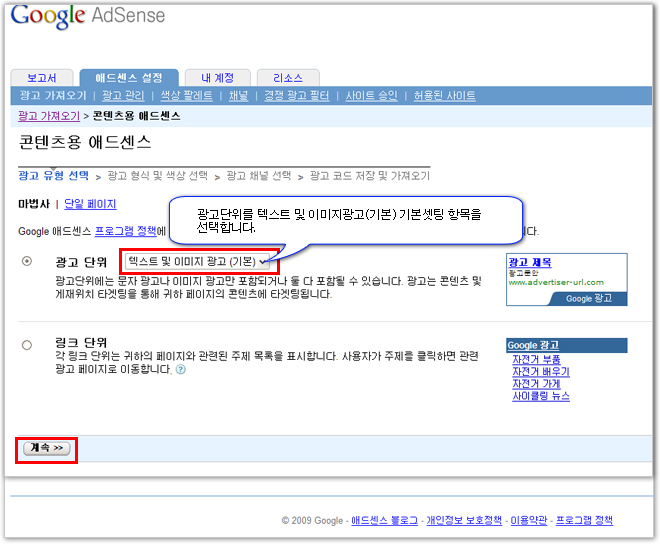The image size is (660, 544).
Task: Click the 사이클링 뉴스 sample link
Action: coord(541,396)
